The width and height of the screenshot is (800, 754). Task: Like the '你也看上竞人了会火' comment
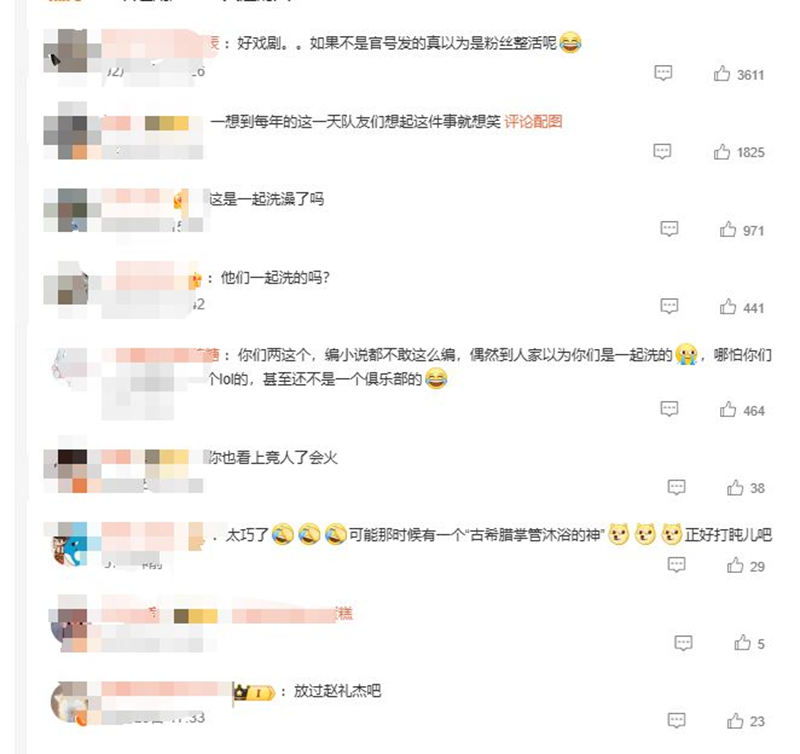[735, 488]
